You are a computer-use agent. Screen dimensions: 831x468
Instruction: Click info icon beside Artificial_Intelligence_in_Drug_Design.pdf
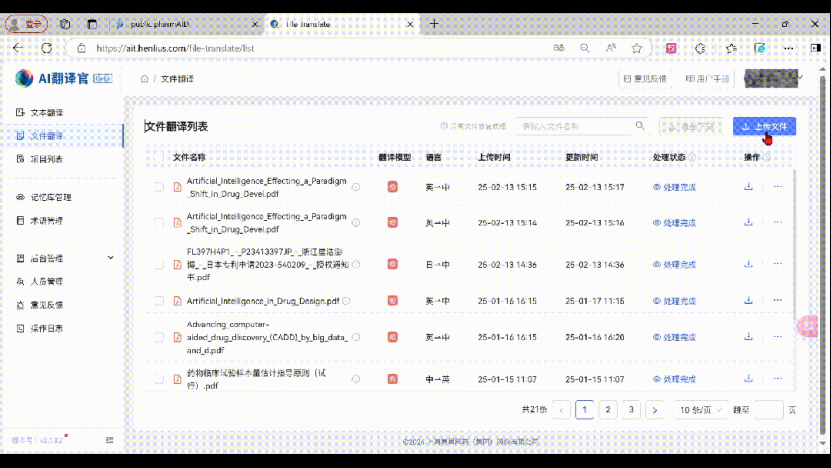[x=346, y=301]
